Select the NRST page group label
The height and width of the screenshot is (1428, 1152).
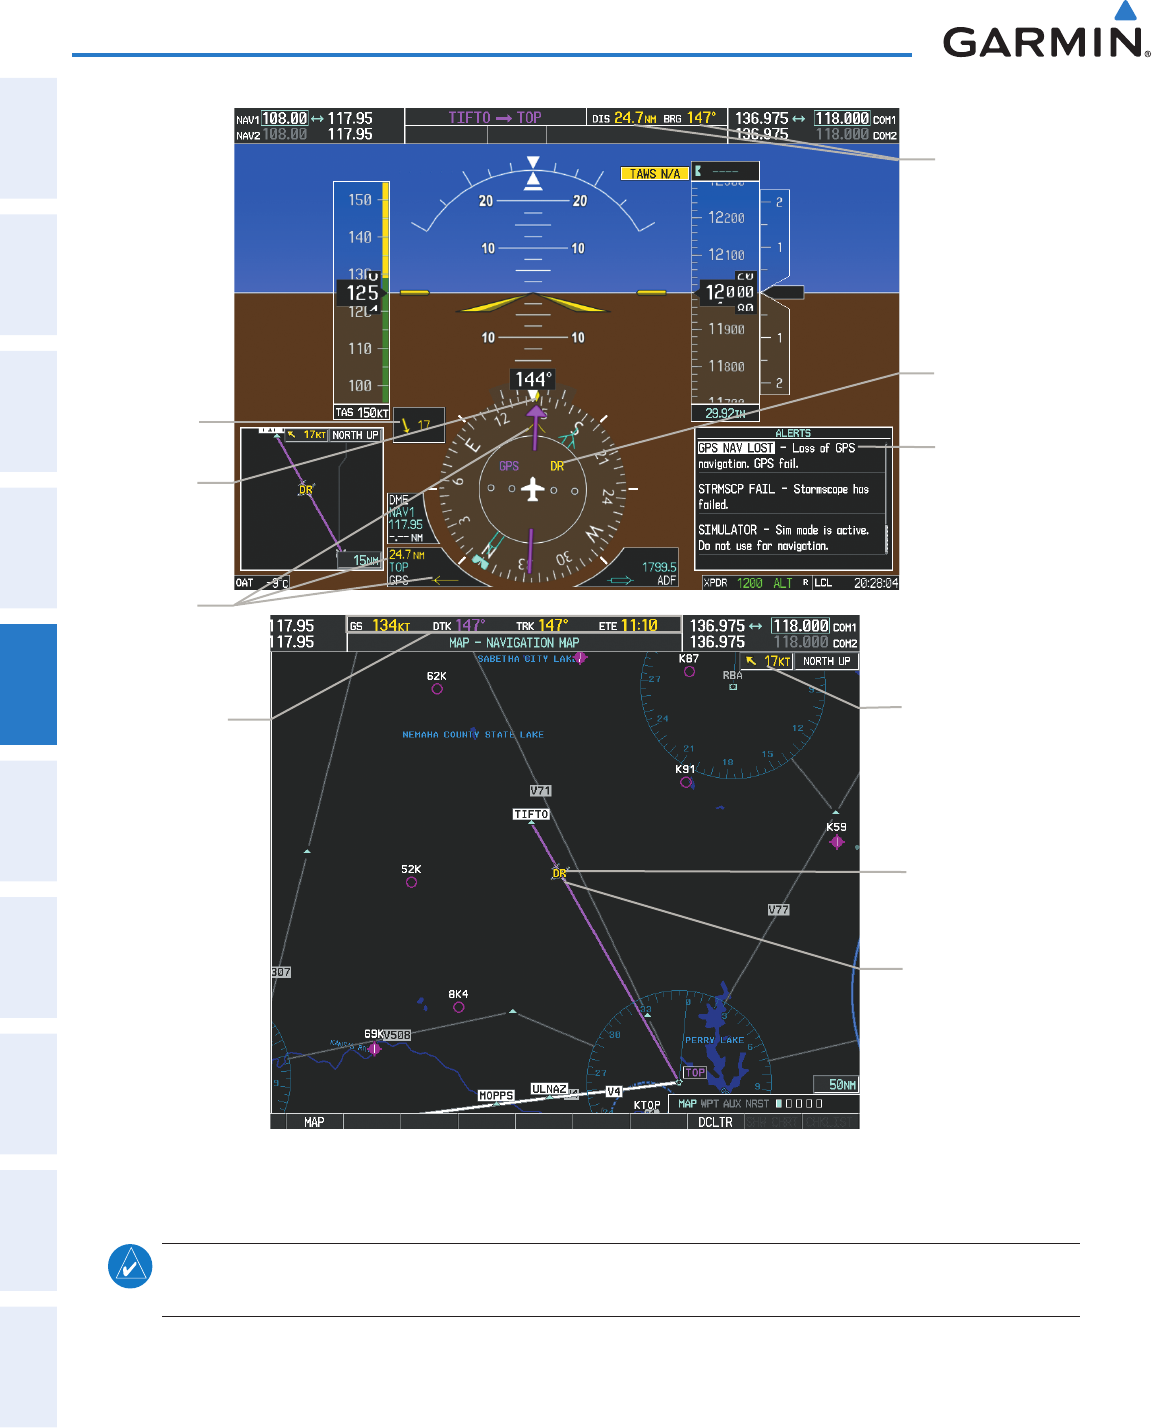tap(757, 1104)
